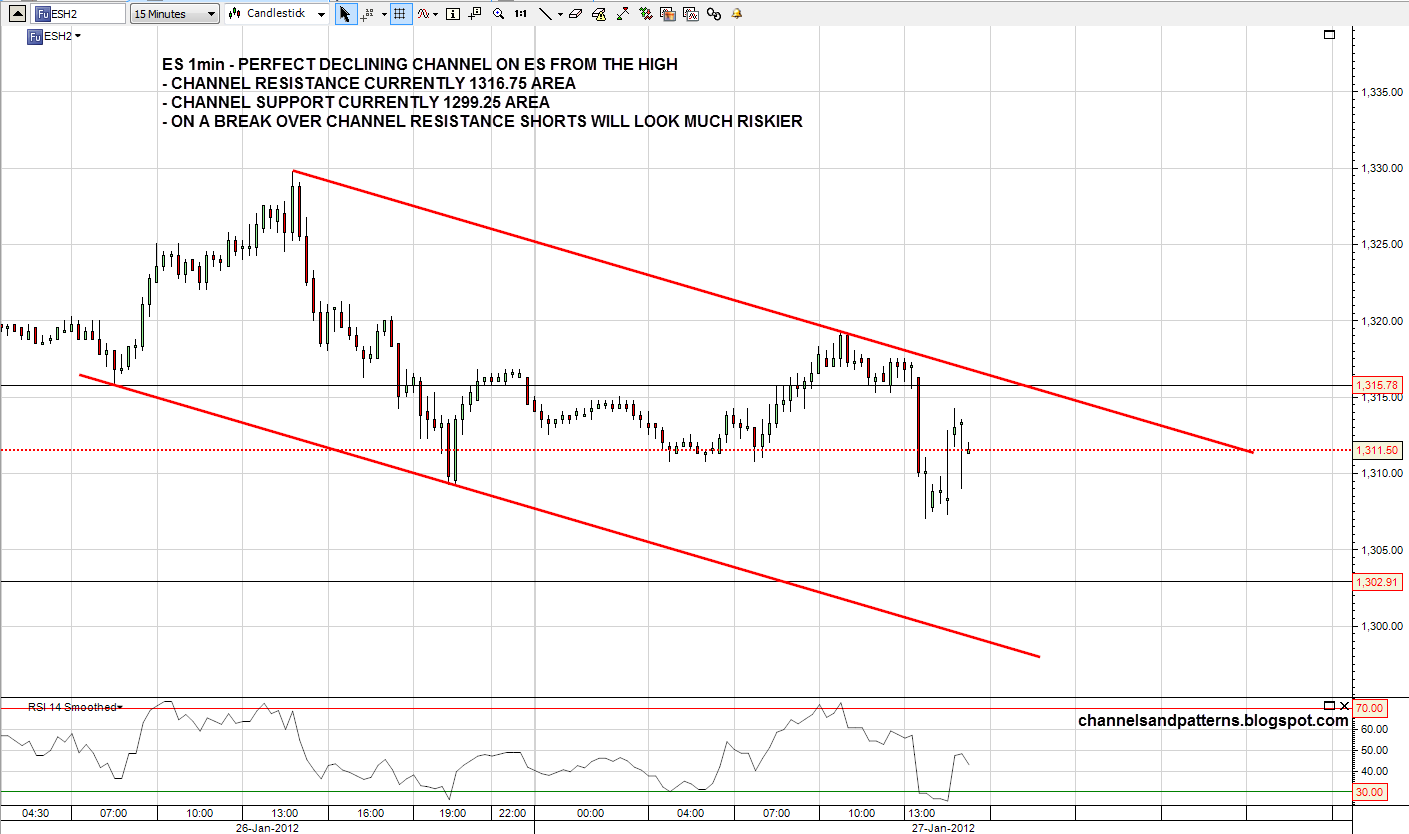Open the ESH2 series label menu
1409x834 pixels.
click(x=55, y=36)
